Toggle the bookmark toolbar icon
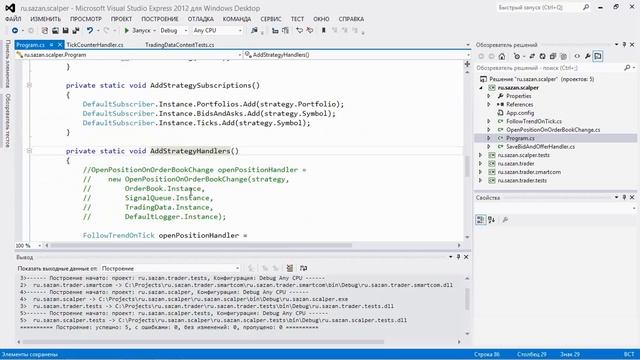The height and width of the screenshot is (360, 640). (324, 31)
